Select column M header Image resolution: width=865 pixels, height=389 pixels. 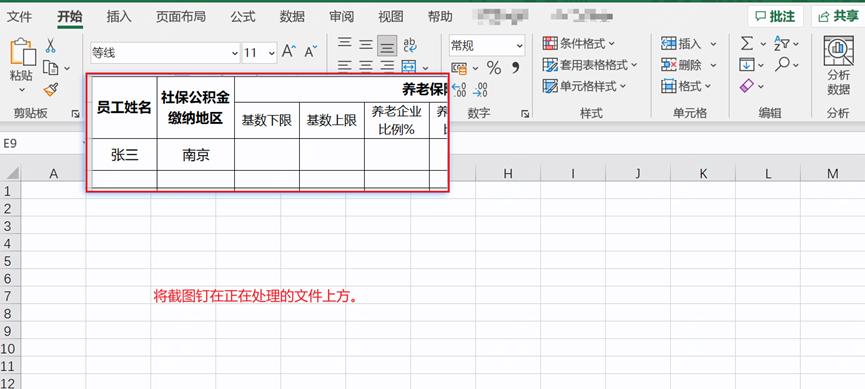click(832, 173)
